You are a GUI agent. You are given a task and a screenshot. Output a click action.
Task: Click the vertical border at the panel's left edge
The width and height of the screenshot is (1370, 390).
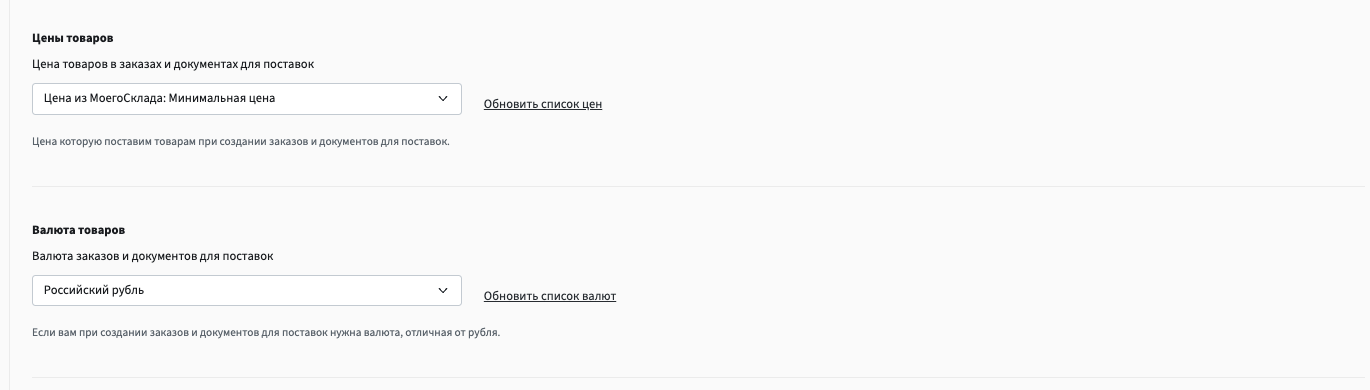9,195
